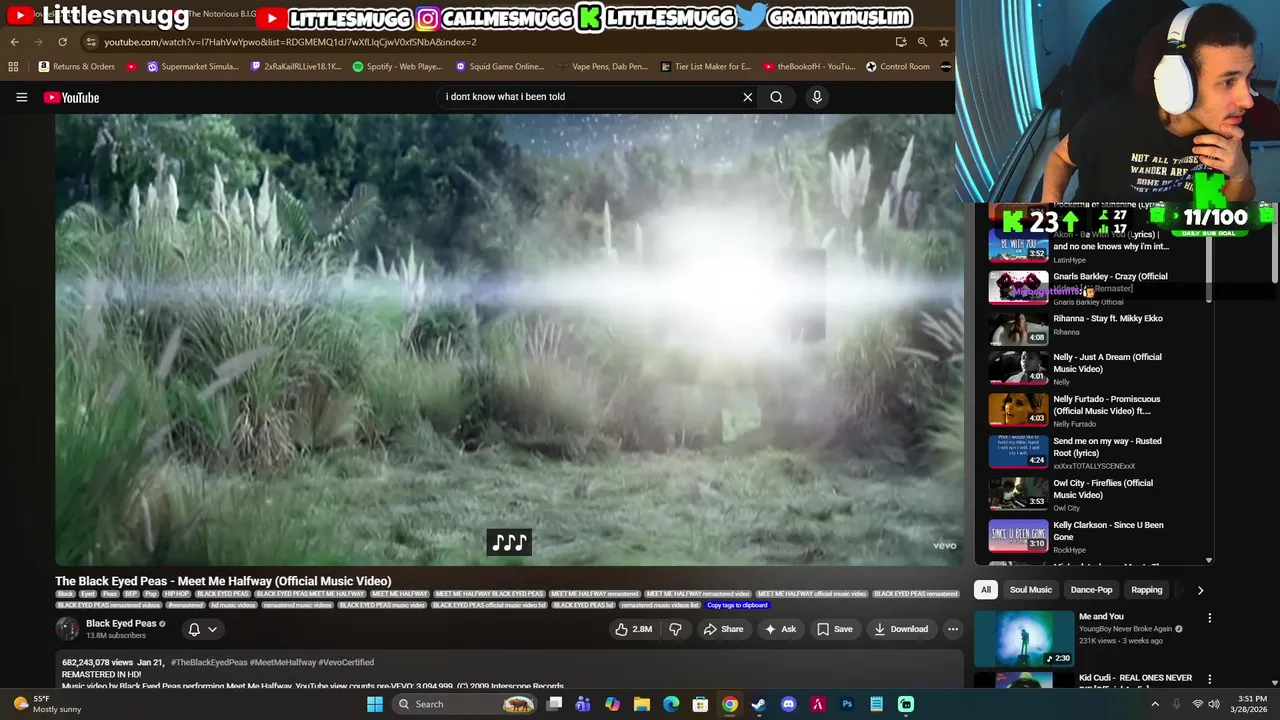Select the Soul Music filter chip
The height and width of the screenshot is (720, 1280).
[1031, 590]
